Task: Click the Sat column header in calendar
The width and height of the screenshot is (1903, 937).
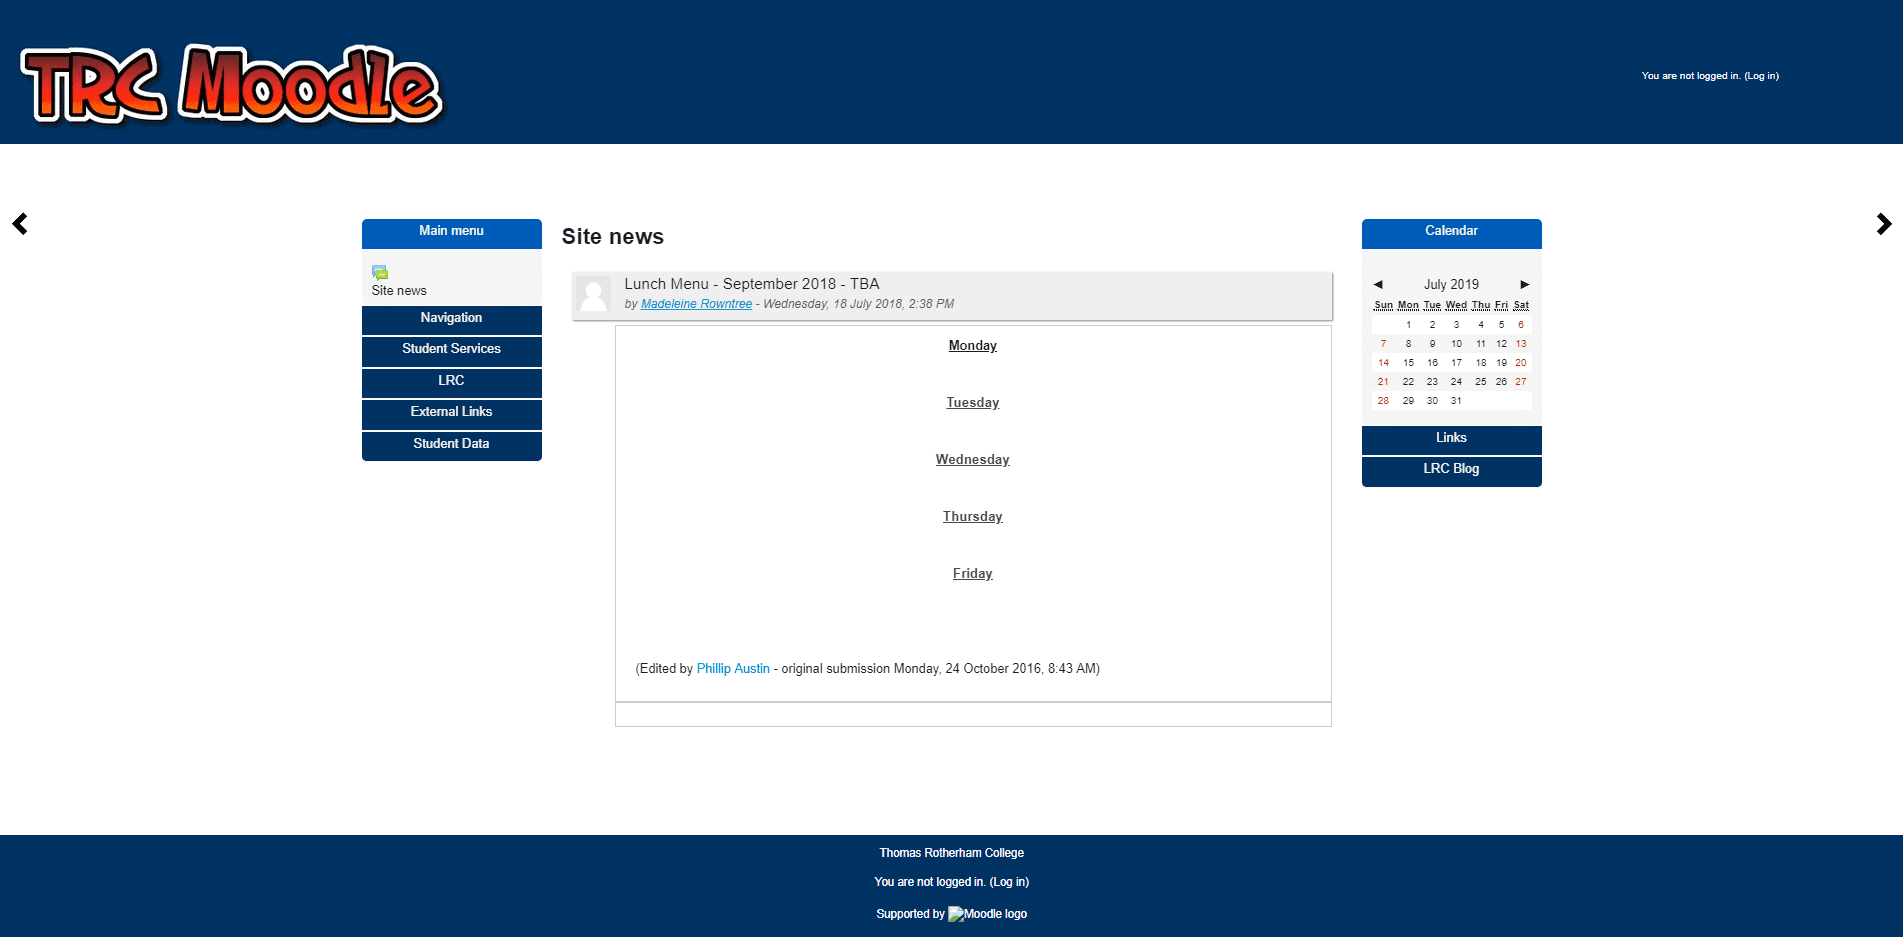Action: pos(1521,306)
